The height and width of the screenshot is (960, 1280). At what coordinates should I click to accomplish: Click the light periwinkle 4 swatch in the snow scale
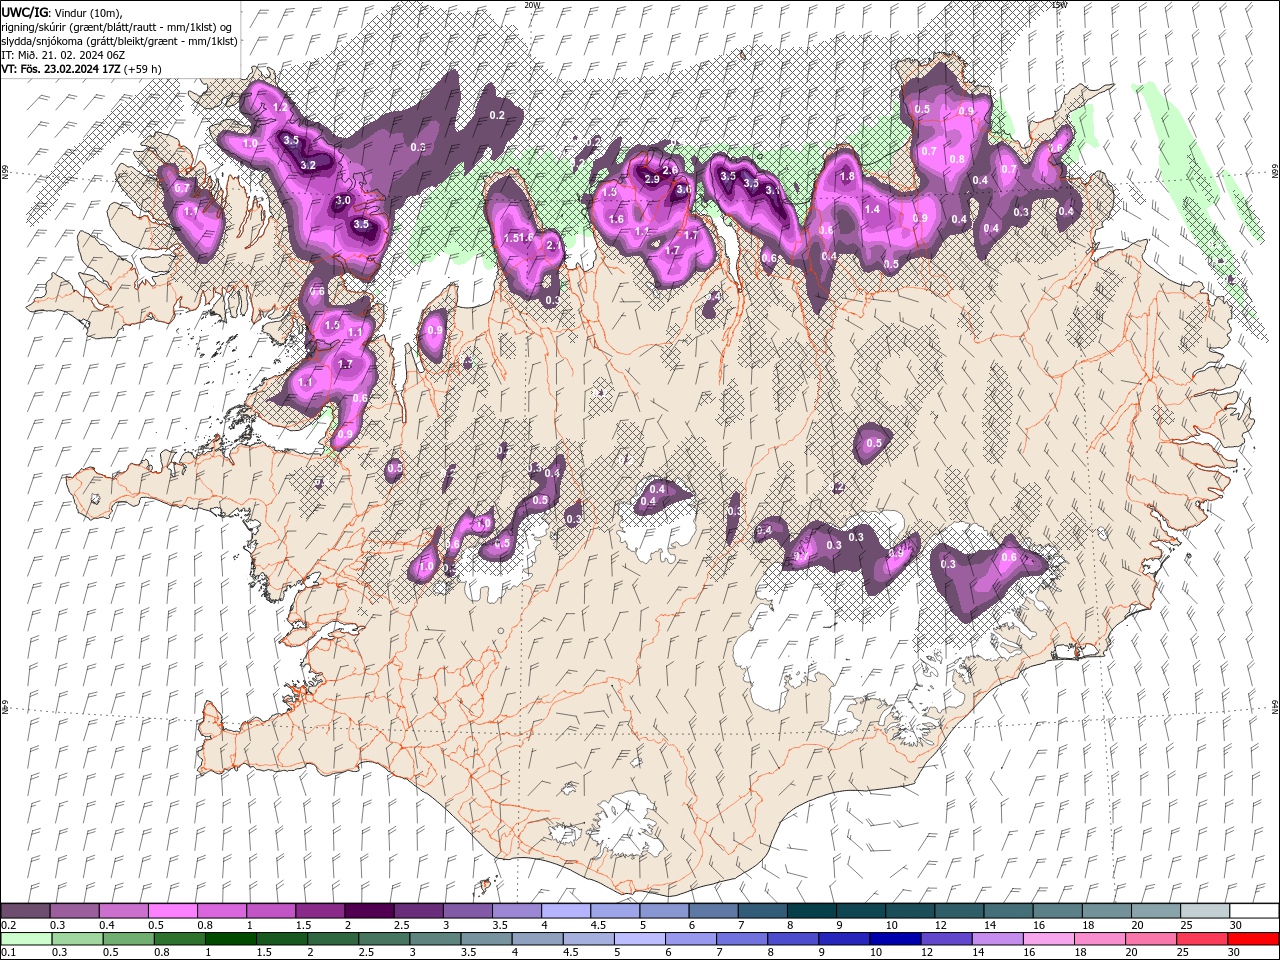pos(565,911)
